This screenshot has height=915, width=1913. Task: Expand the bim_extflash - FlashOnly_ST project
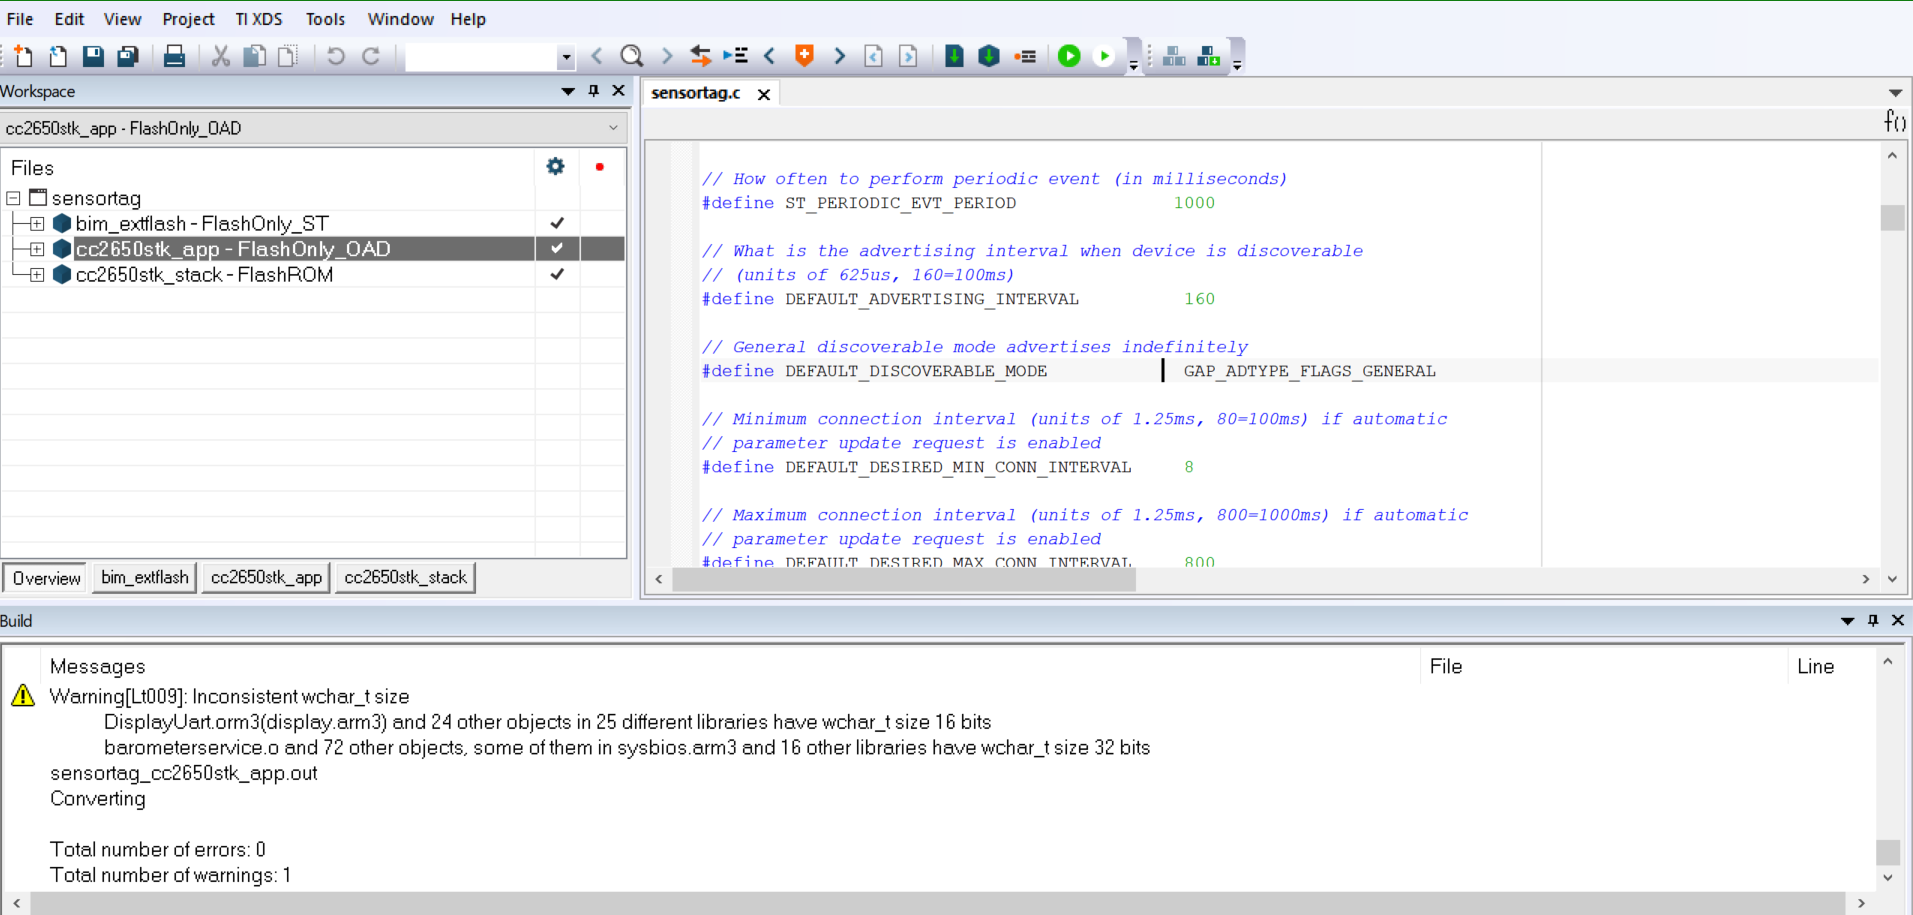(37, 224)
